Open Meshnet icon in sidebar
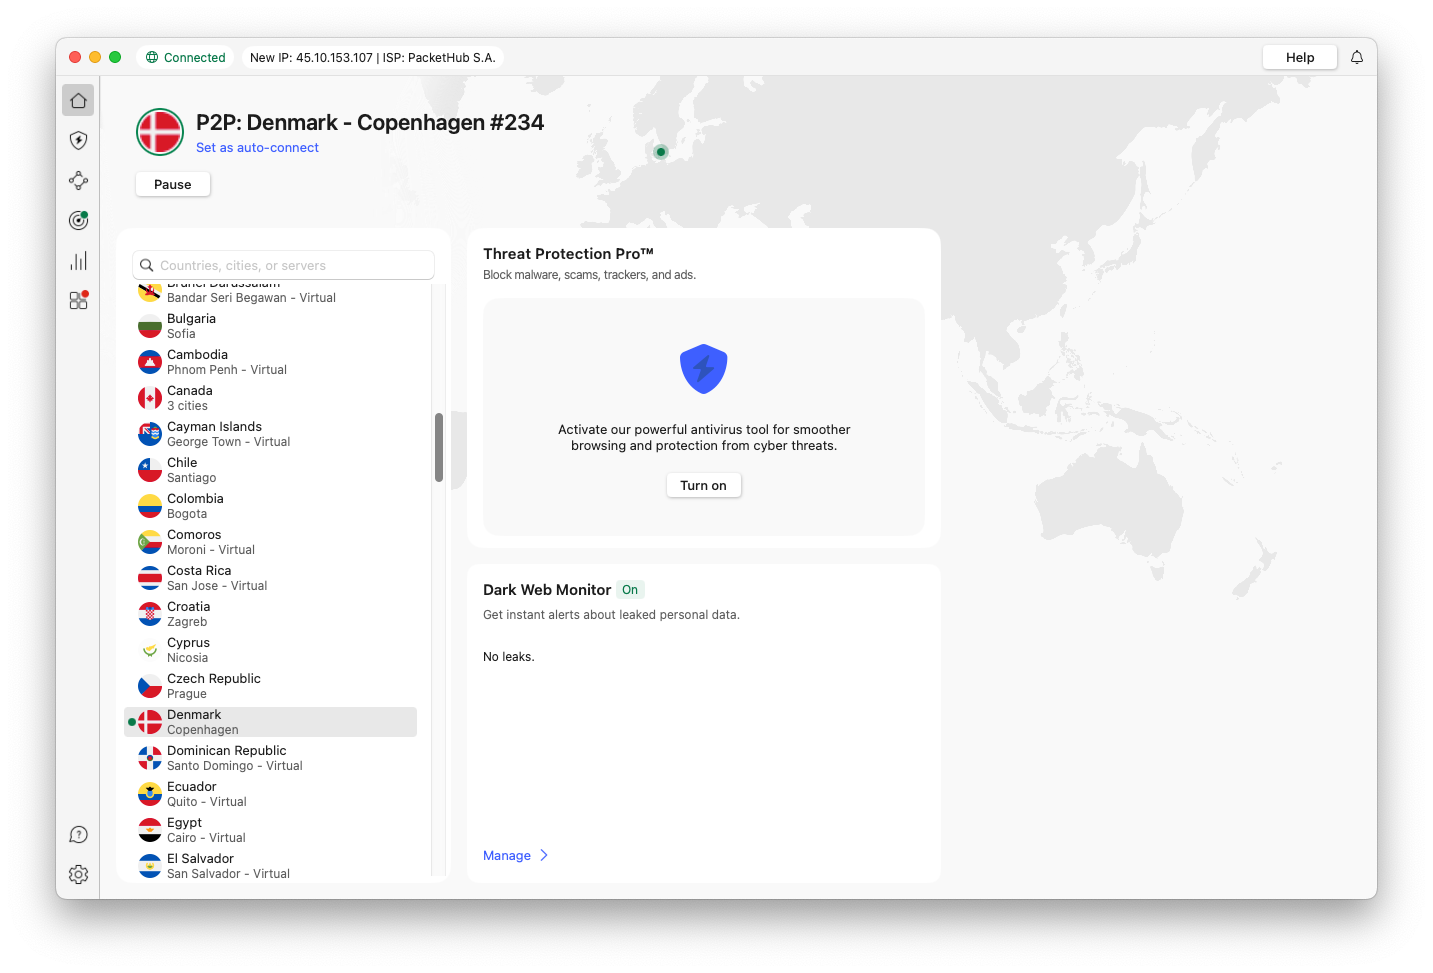Image resolution: width=1433 pixels, height=973 pixels. point(78,180)
